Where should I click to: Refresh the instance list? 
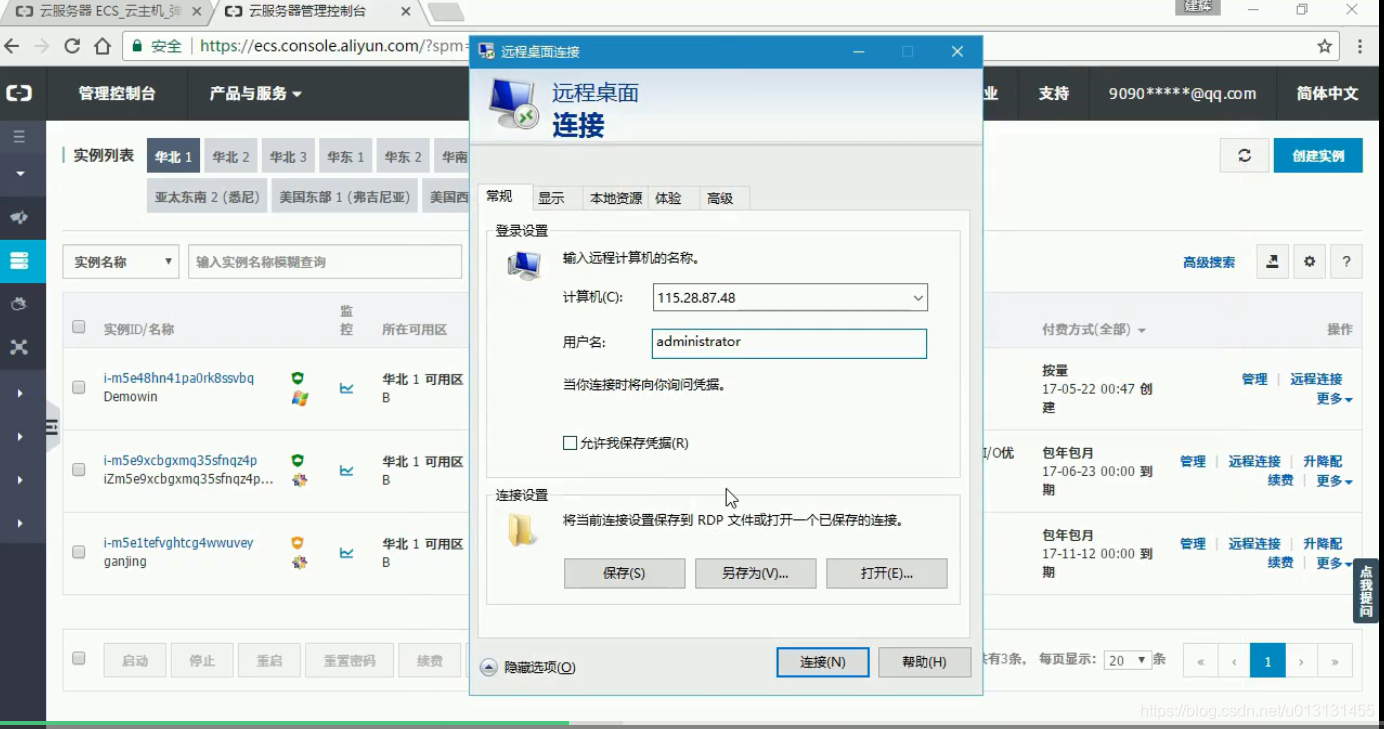click(1244, 156)
